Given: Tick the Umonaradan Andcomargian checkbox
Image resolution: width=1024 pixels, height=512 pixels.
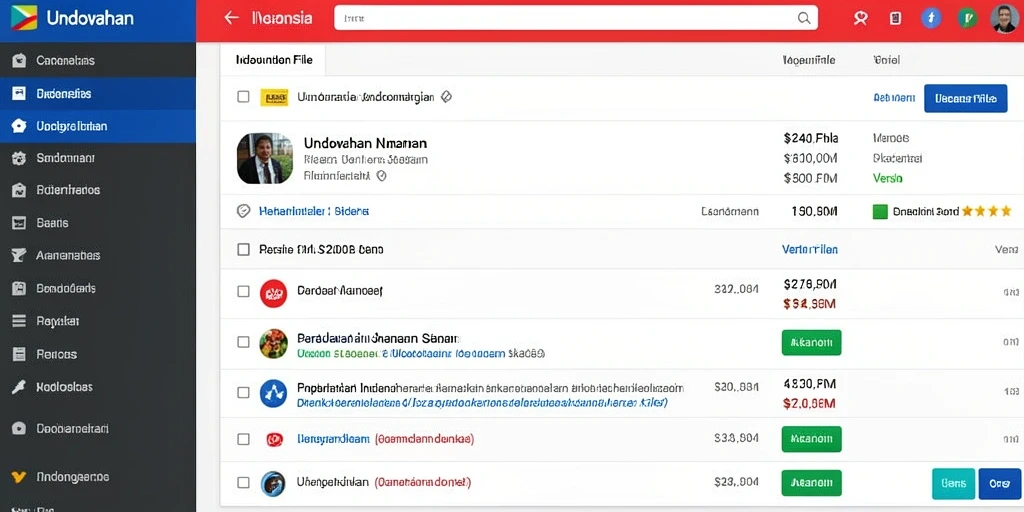Looking at the screenshot, I should click(x=243, y=97).
